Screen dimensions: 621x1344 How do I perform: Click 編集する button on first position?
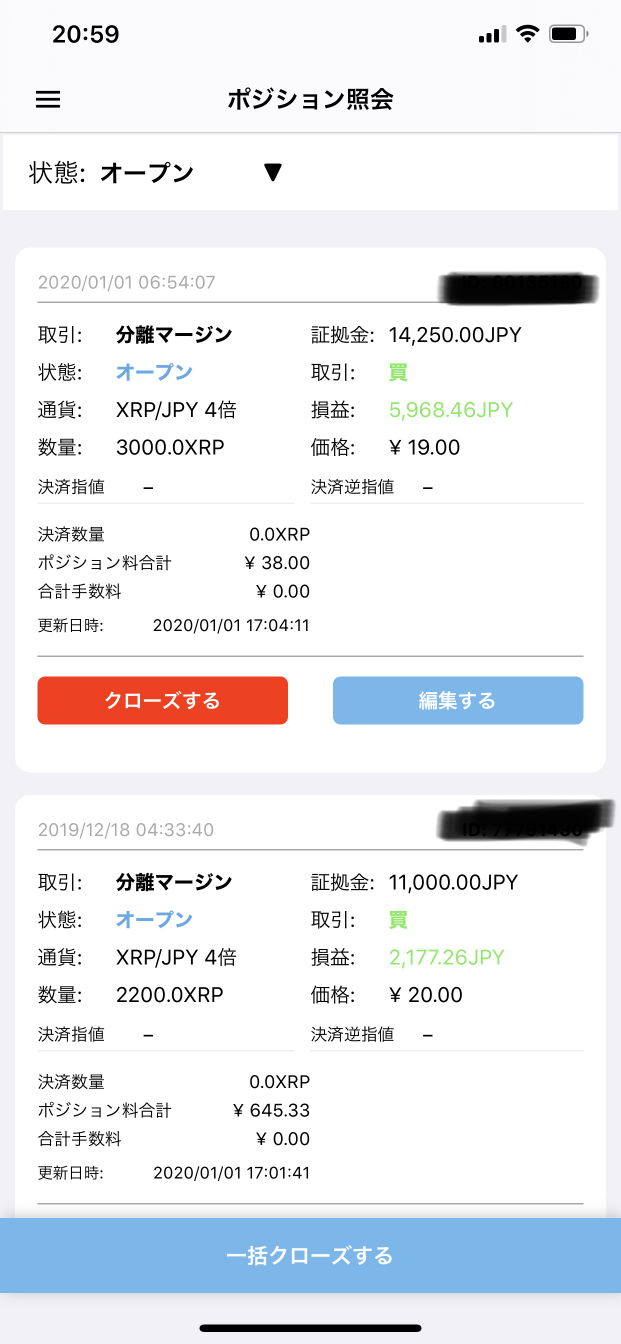tap(458, 700)
